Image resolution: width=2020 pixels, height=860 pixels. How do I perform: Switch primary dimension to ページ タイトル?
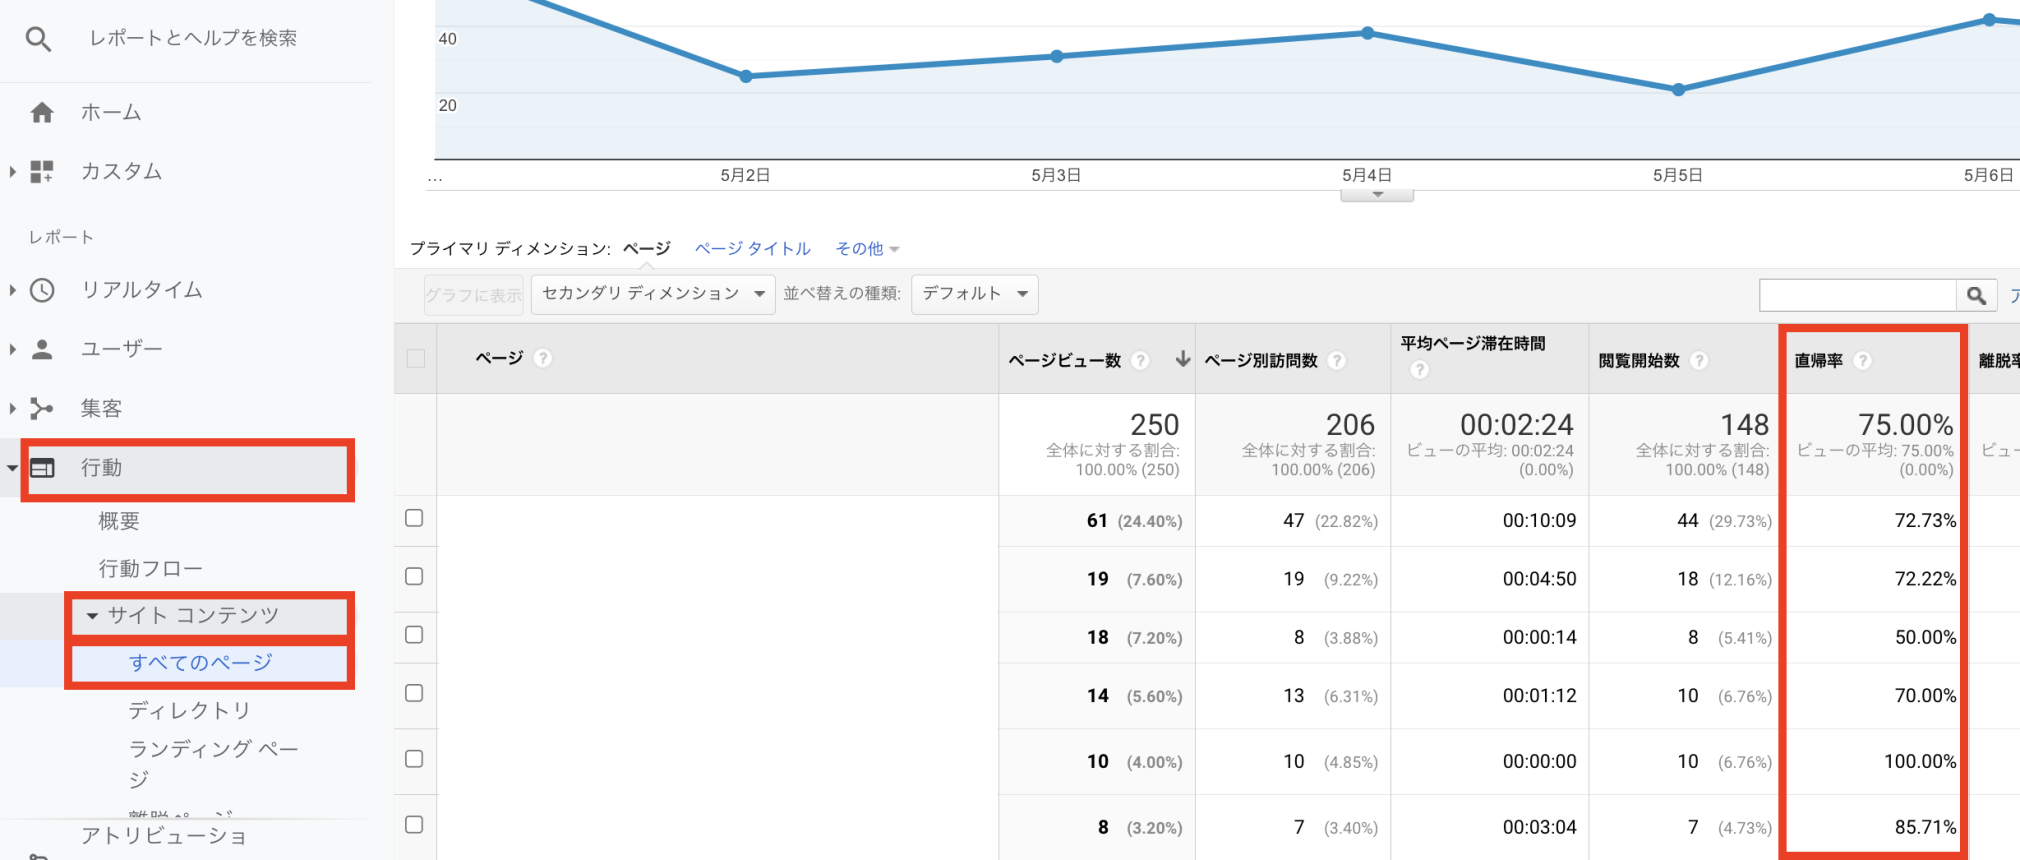[x=753, y=249]
